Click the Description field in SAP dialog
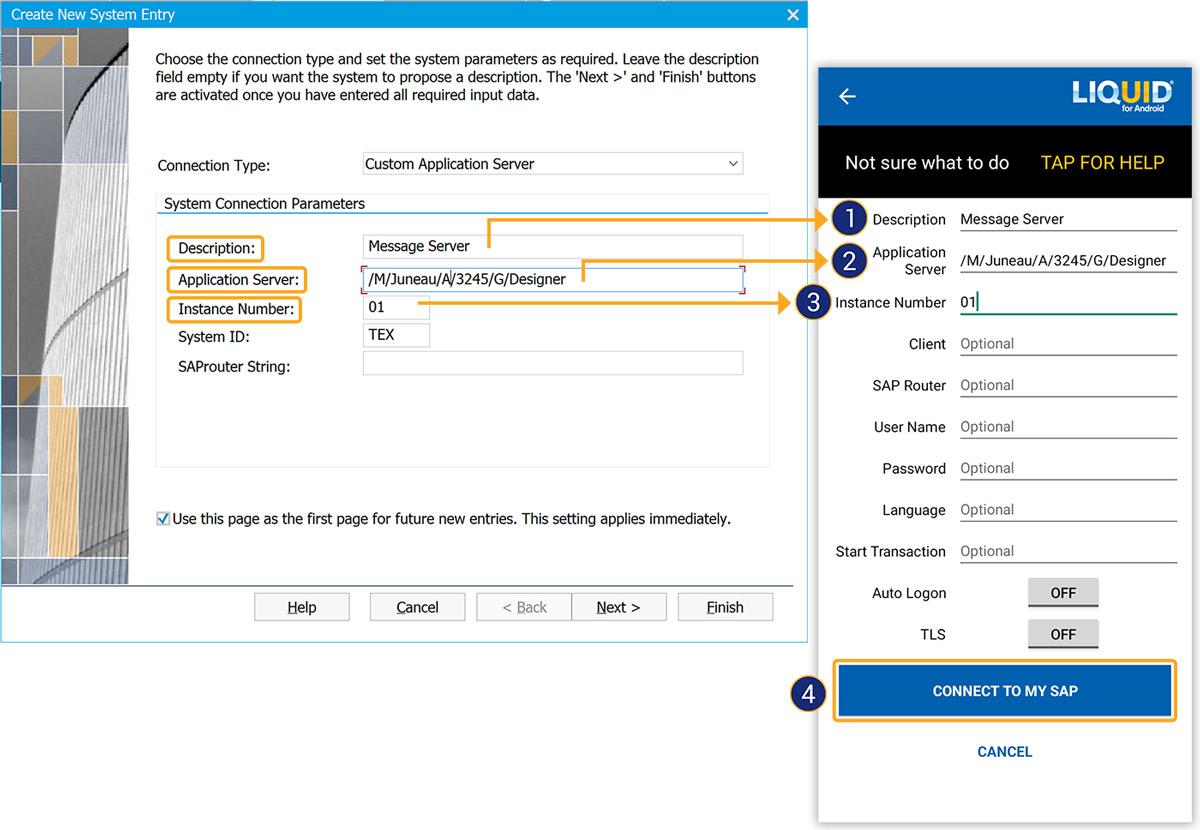This screenshot has height=830, width=1200. [552, 246]
